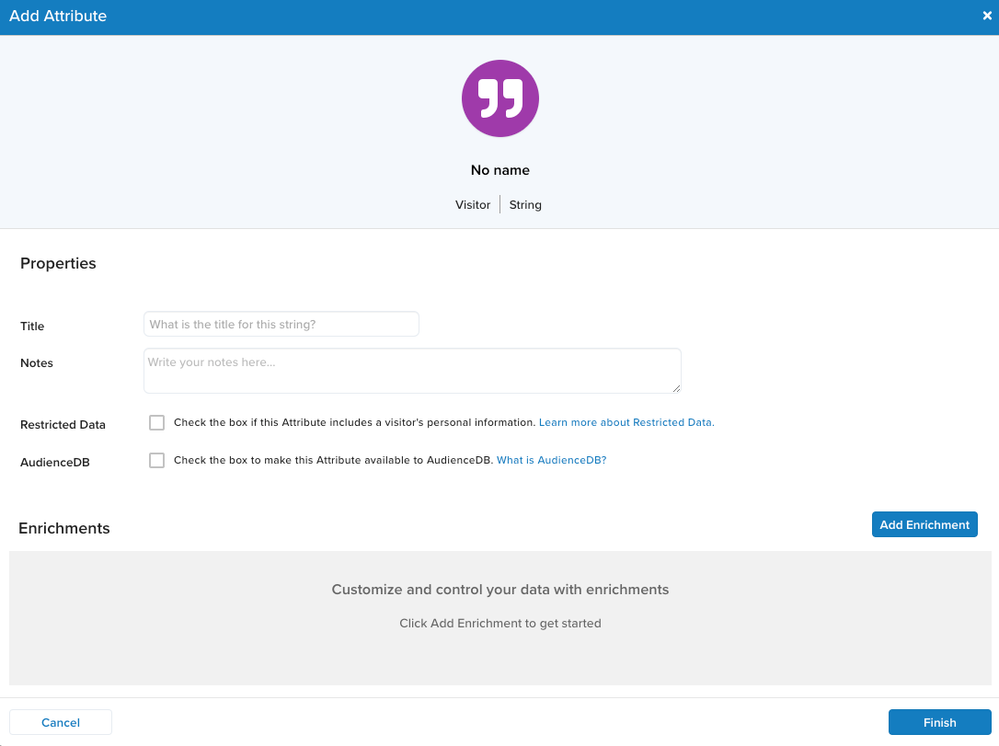Enable the Restricted Data checkbox
Image resolution: width=999 pixels, height=746 pixels.
tap(157, 423)
